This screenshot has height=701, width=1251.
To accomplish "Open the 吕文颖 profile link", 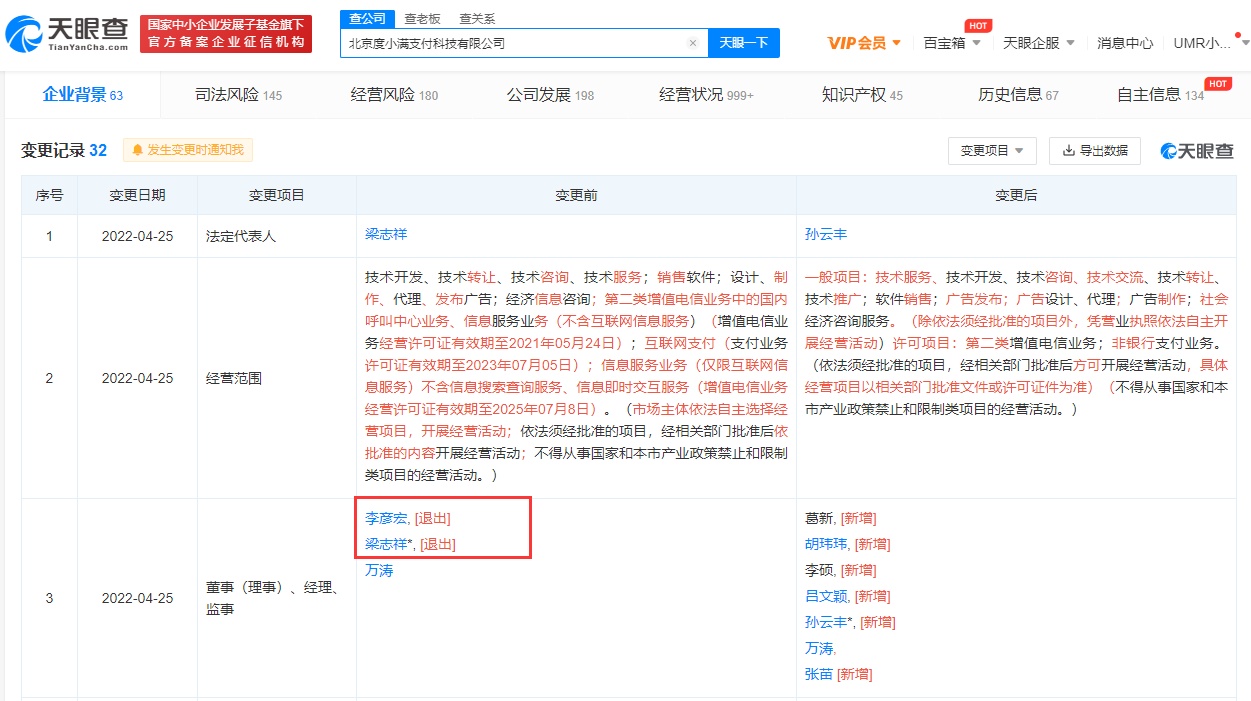I will (826, 596).
